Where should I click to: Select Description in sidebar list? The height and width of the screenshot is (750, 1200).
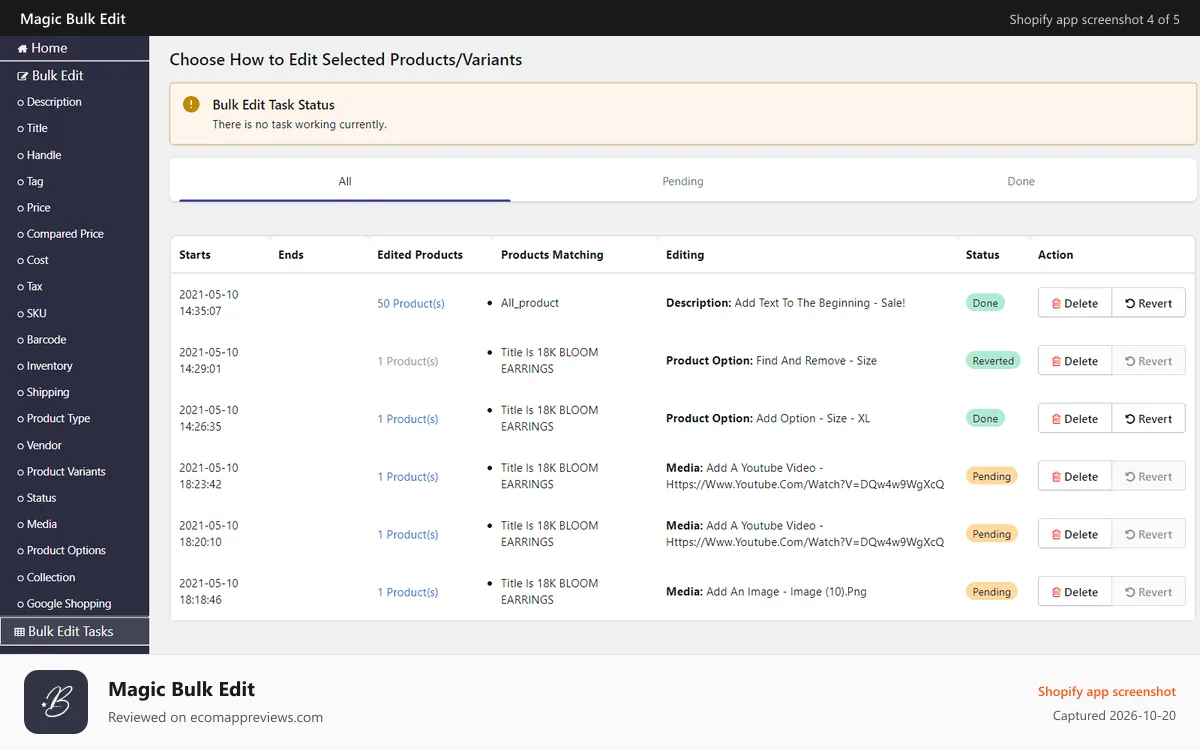49,102
